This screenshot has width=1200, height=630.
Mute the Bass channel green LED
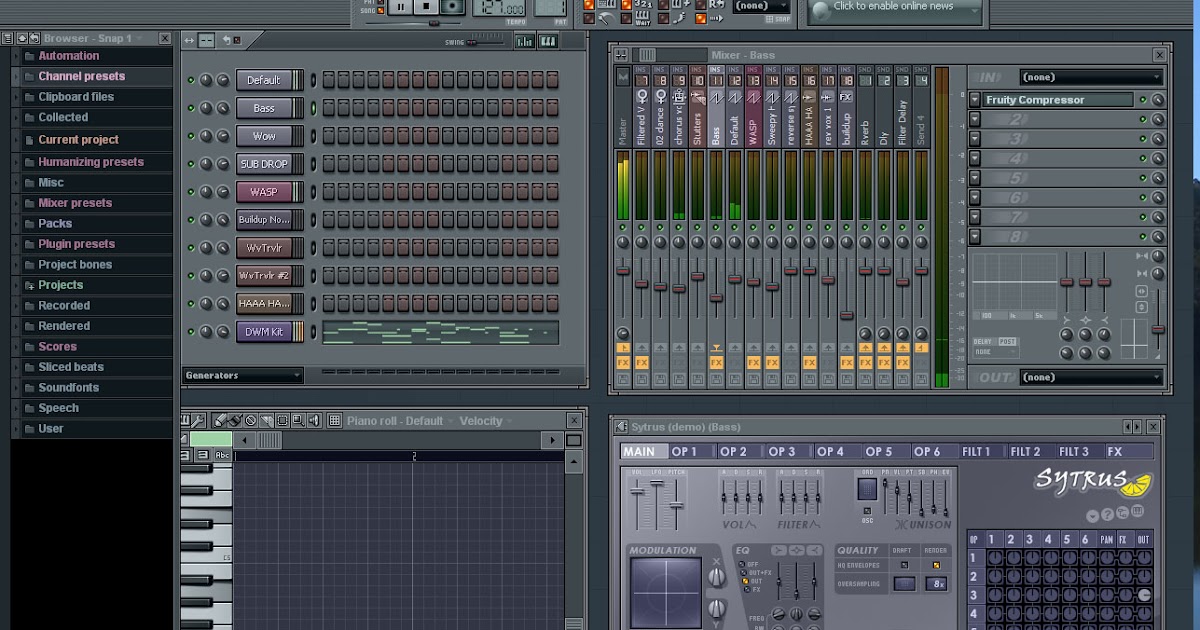191,108
